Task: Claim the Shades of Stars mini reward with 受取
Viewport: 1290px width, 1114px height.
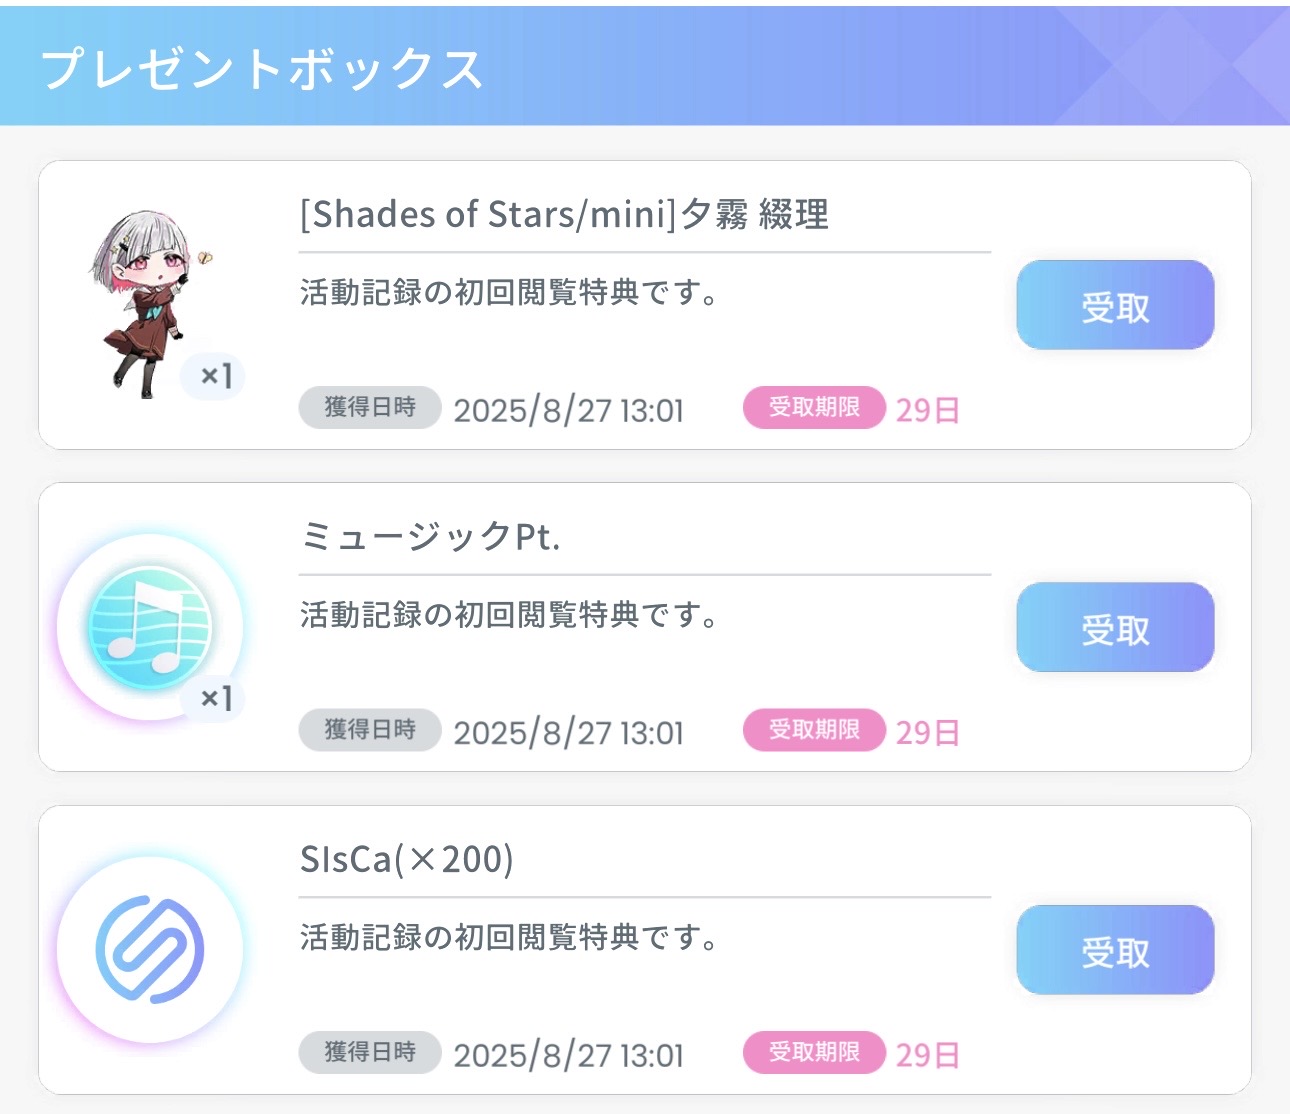Action: 1115,306
